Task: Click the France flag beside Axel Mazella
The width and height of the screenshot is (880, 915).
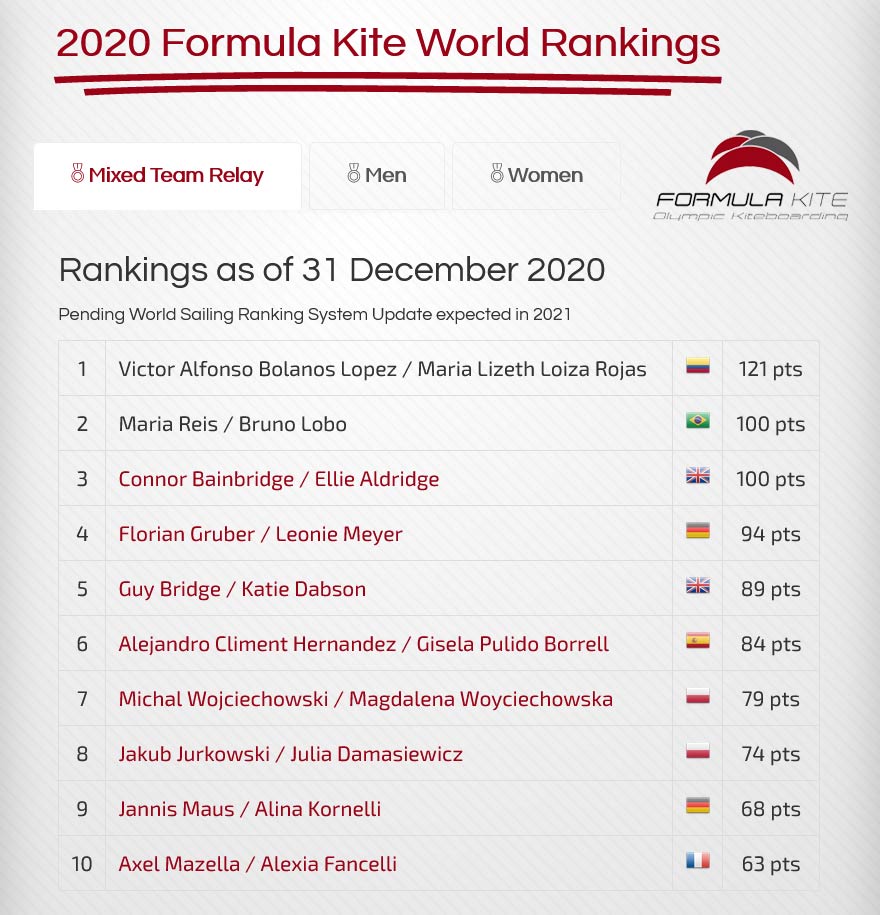Action: coord(697,861)
